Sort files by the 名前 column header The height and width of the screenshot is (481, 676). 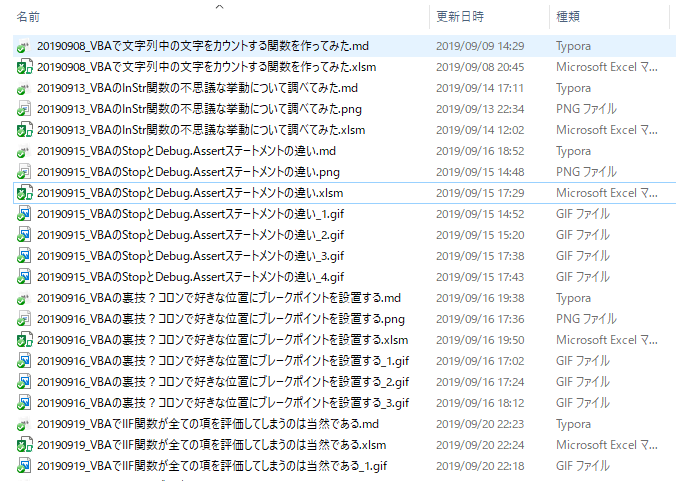(x=28, y=17)
